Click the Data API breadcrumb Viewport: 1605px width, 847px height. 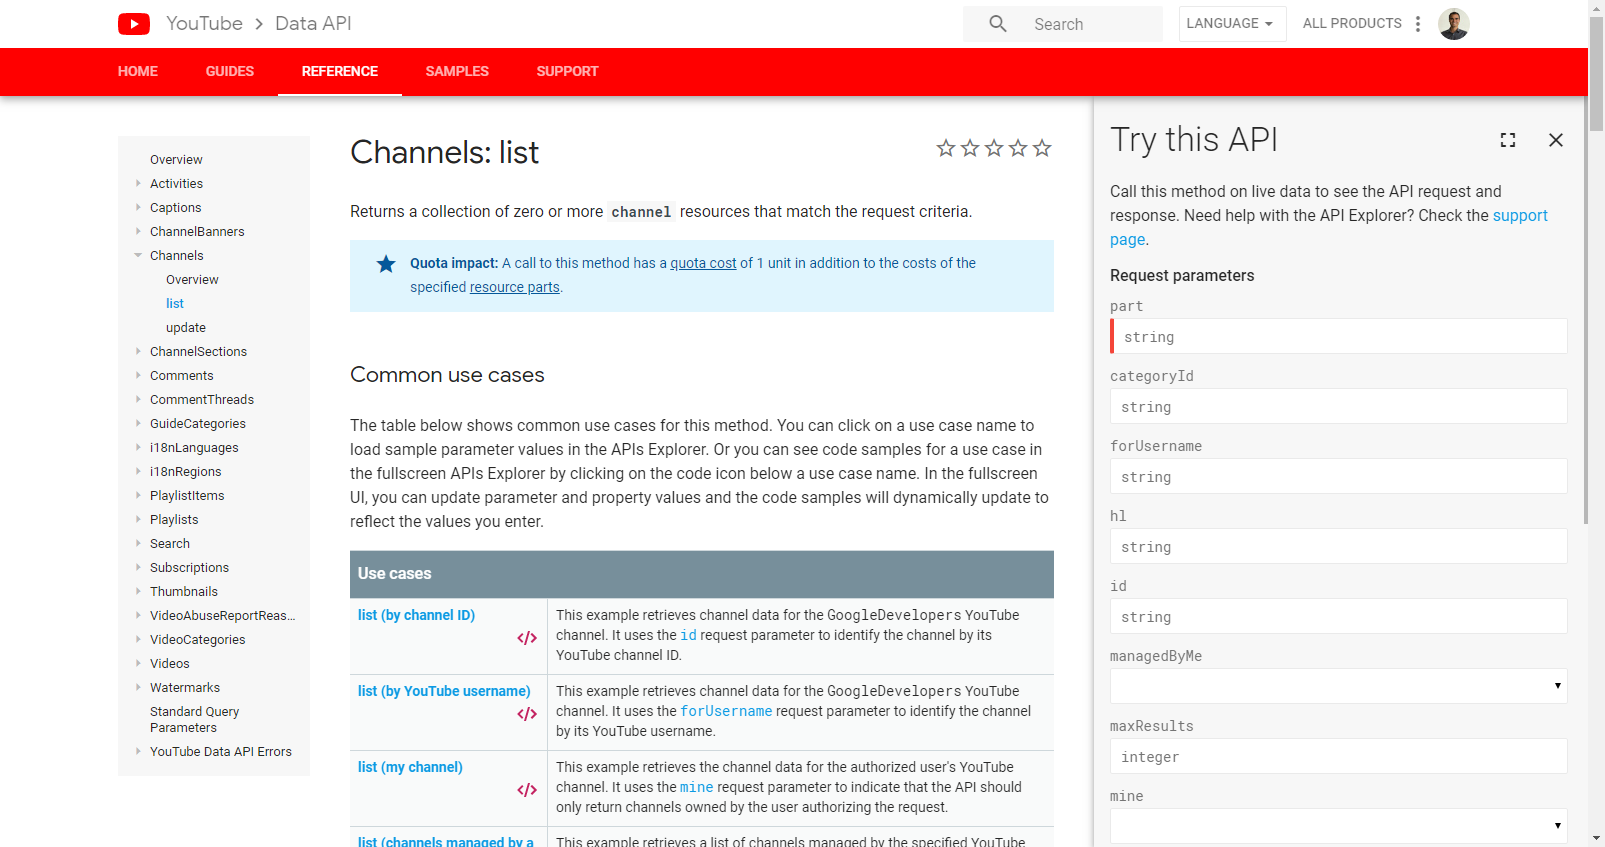tap(313, 24)
